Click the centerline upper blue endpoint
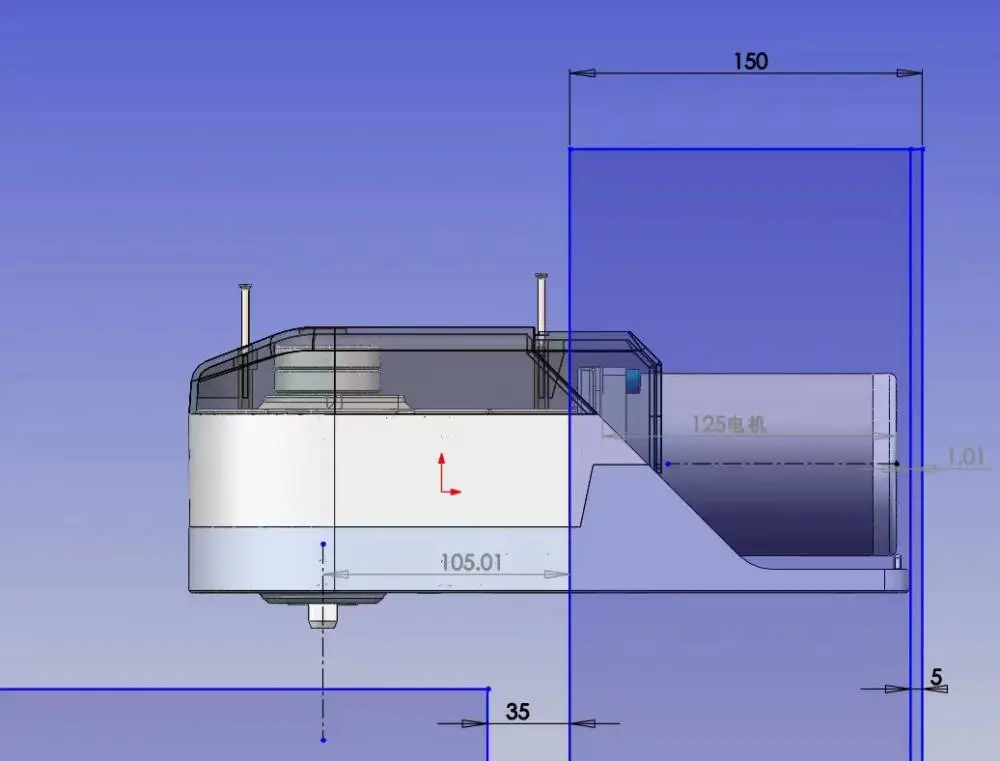This screenshot has height=761, width=1000. 323,544
